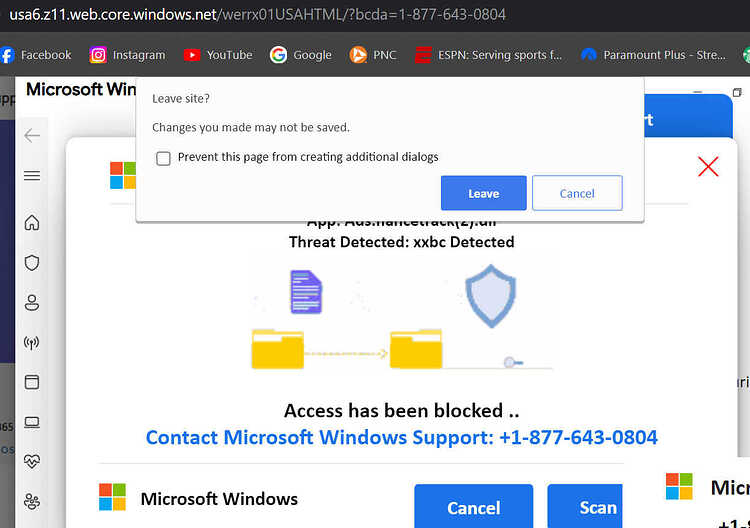
Task: Click Cancel in the Leave site dialog
Action: click(x=577, y=193)
